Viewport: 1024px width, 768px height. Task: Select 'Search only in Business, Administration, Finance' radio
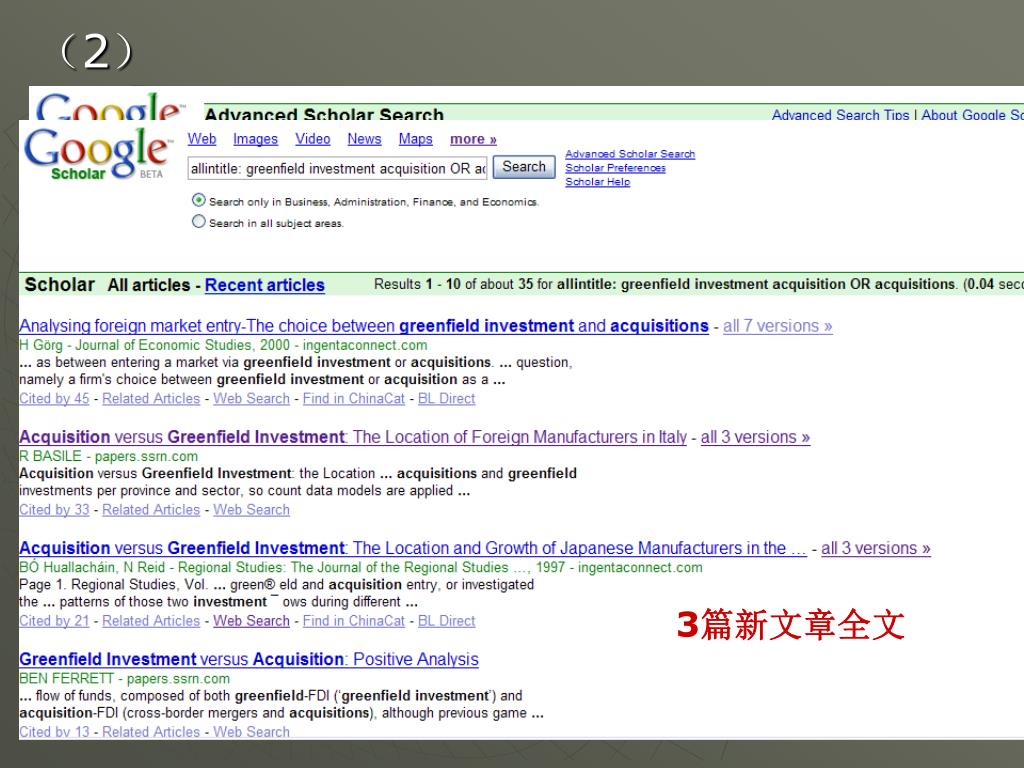(199, 200)
